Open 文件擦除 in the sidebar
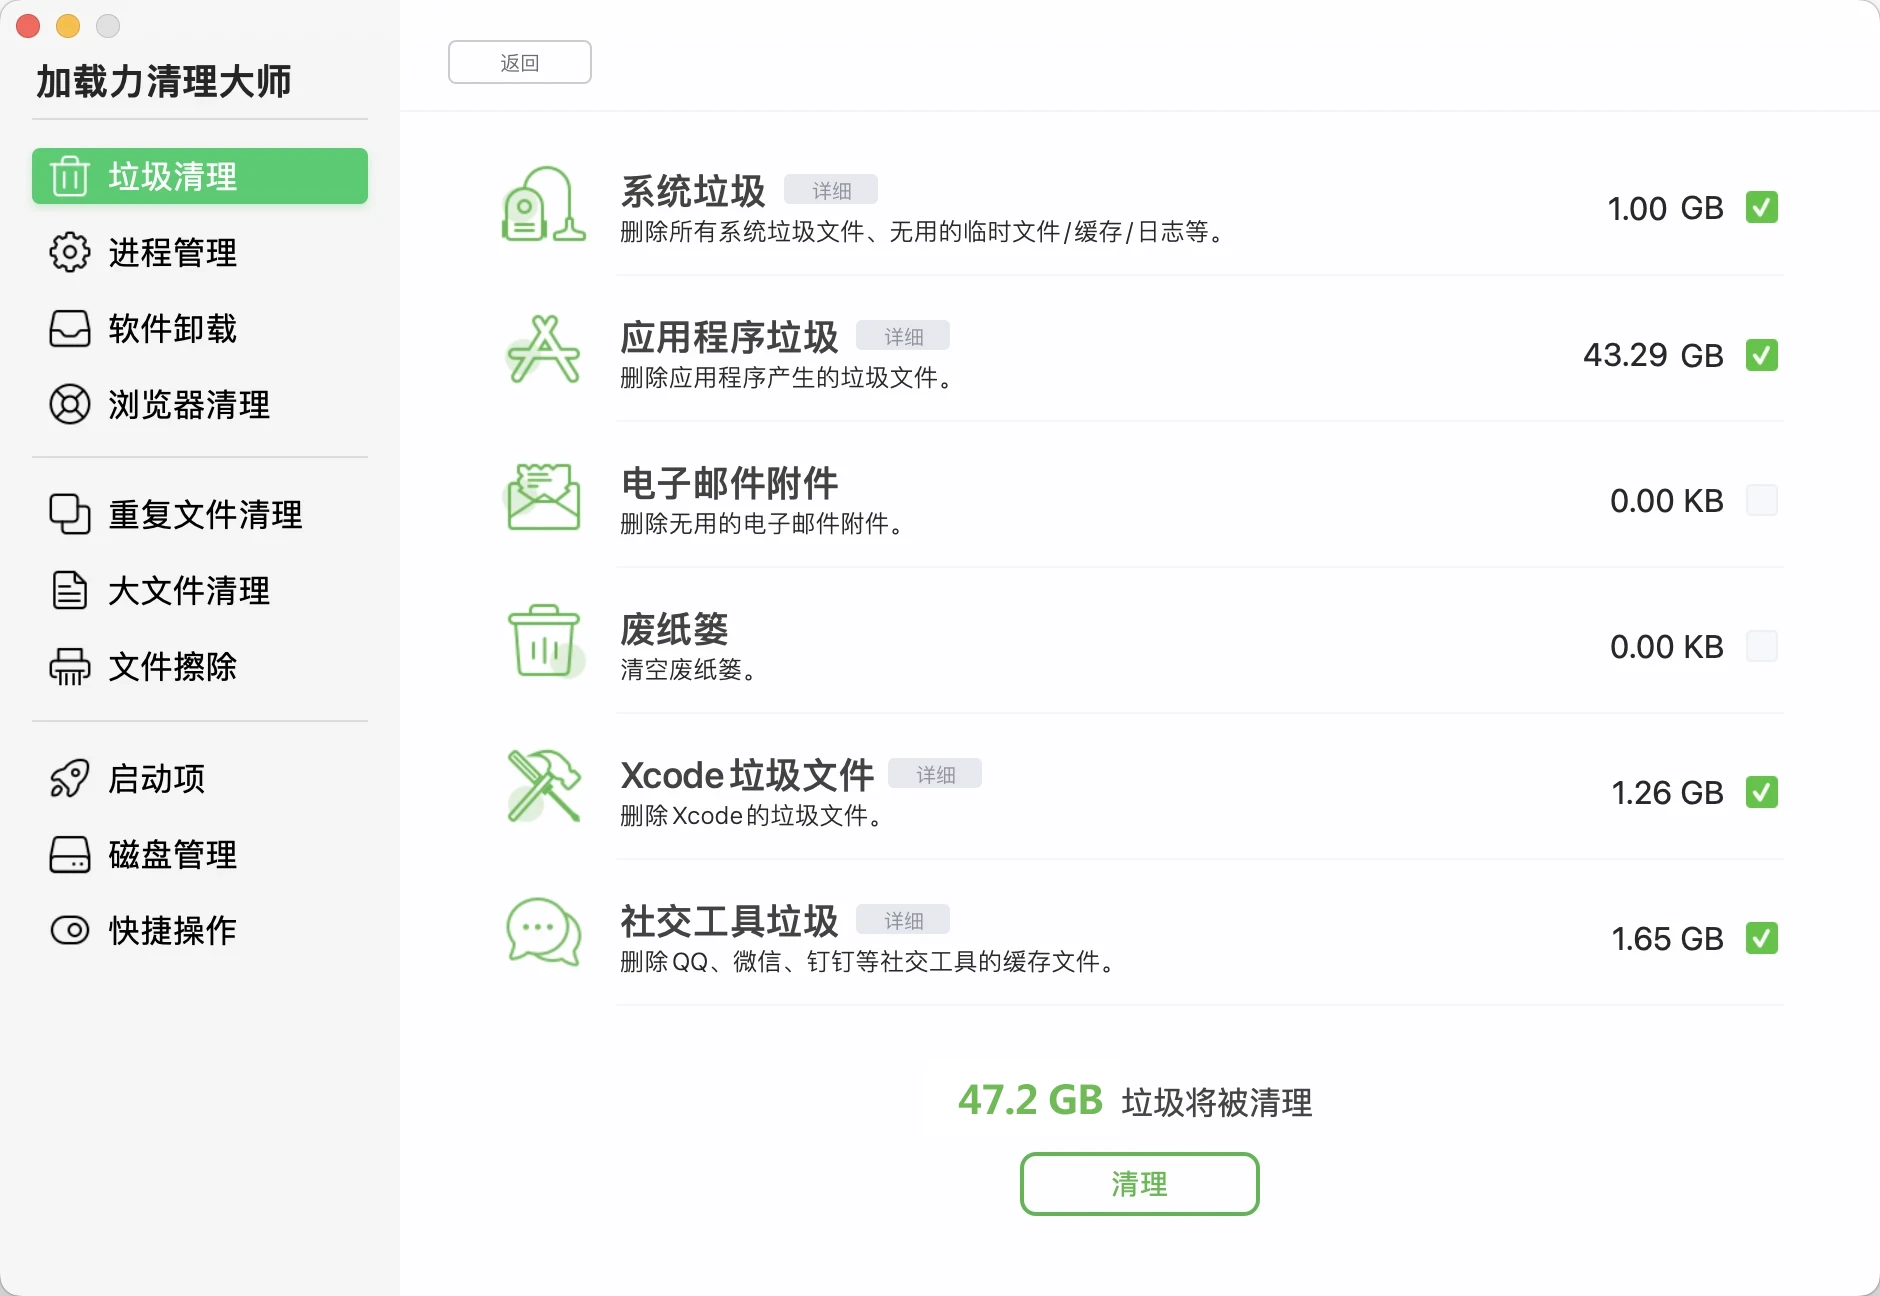 click(200, 666)
